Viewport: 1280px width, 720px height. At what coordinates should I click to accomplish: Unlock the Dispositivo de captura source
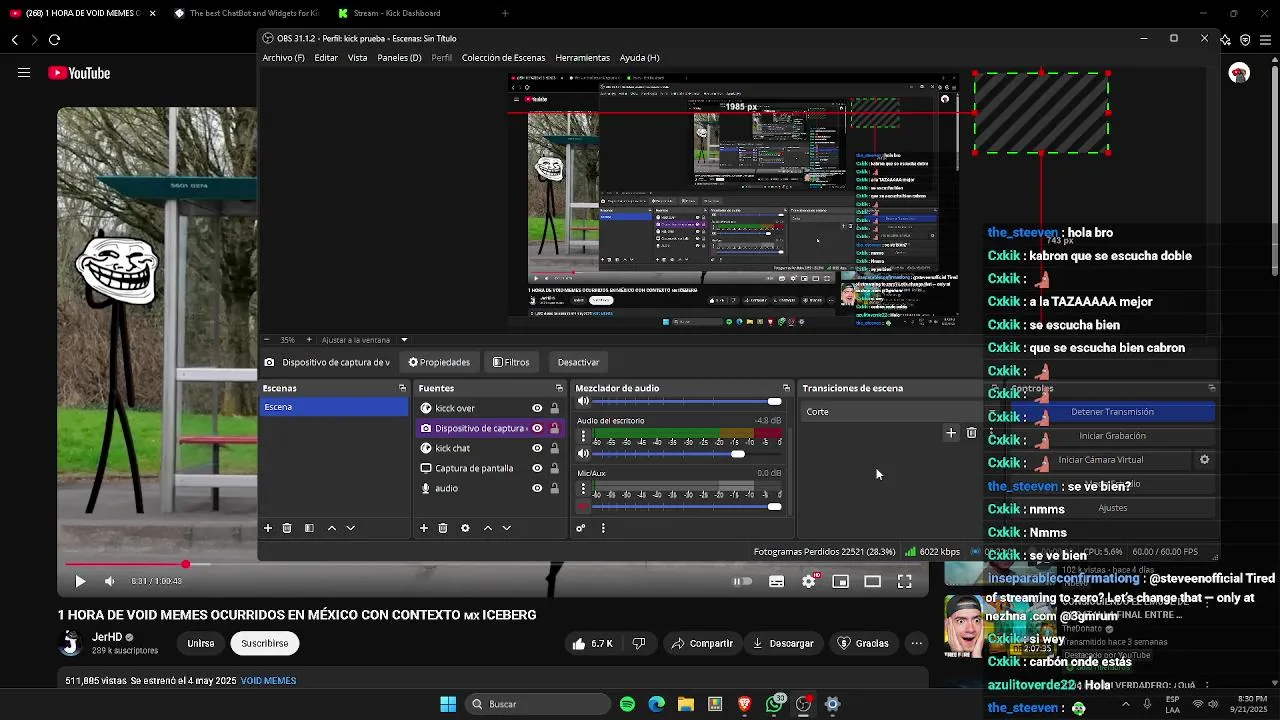555,428
